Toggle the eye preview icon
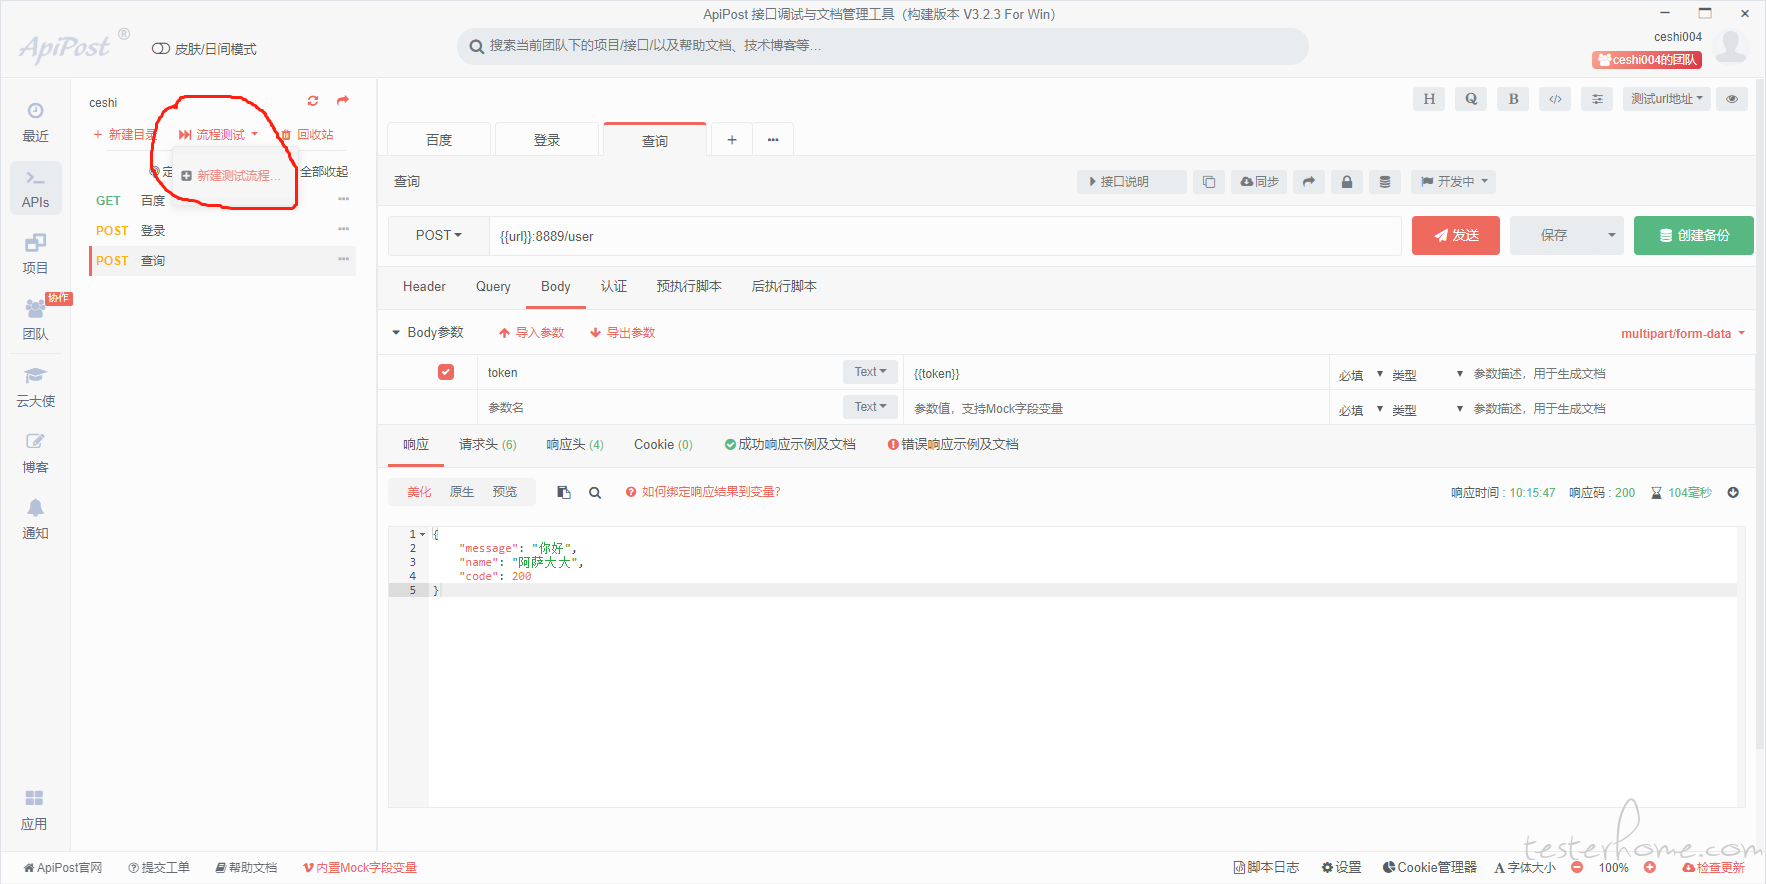 tap(1732, 99)
